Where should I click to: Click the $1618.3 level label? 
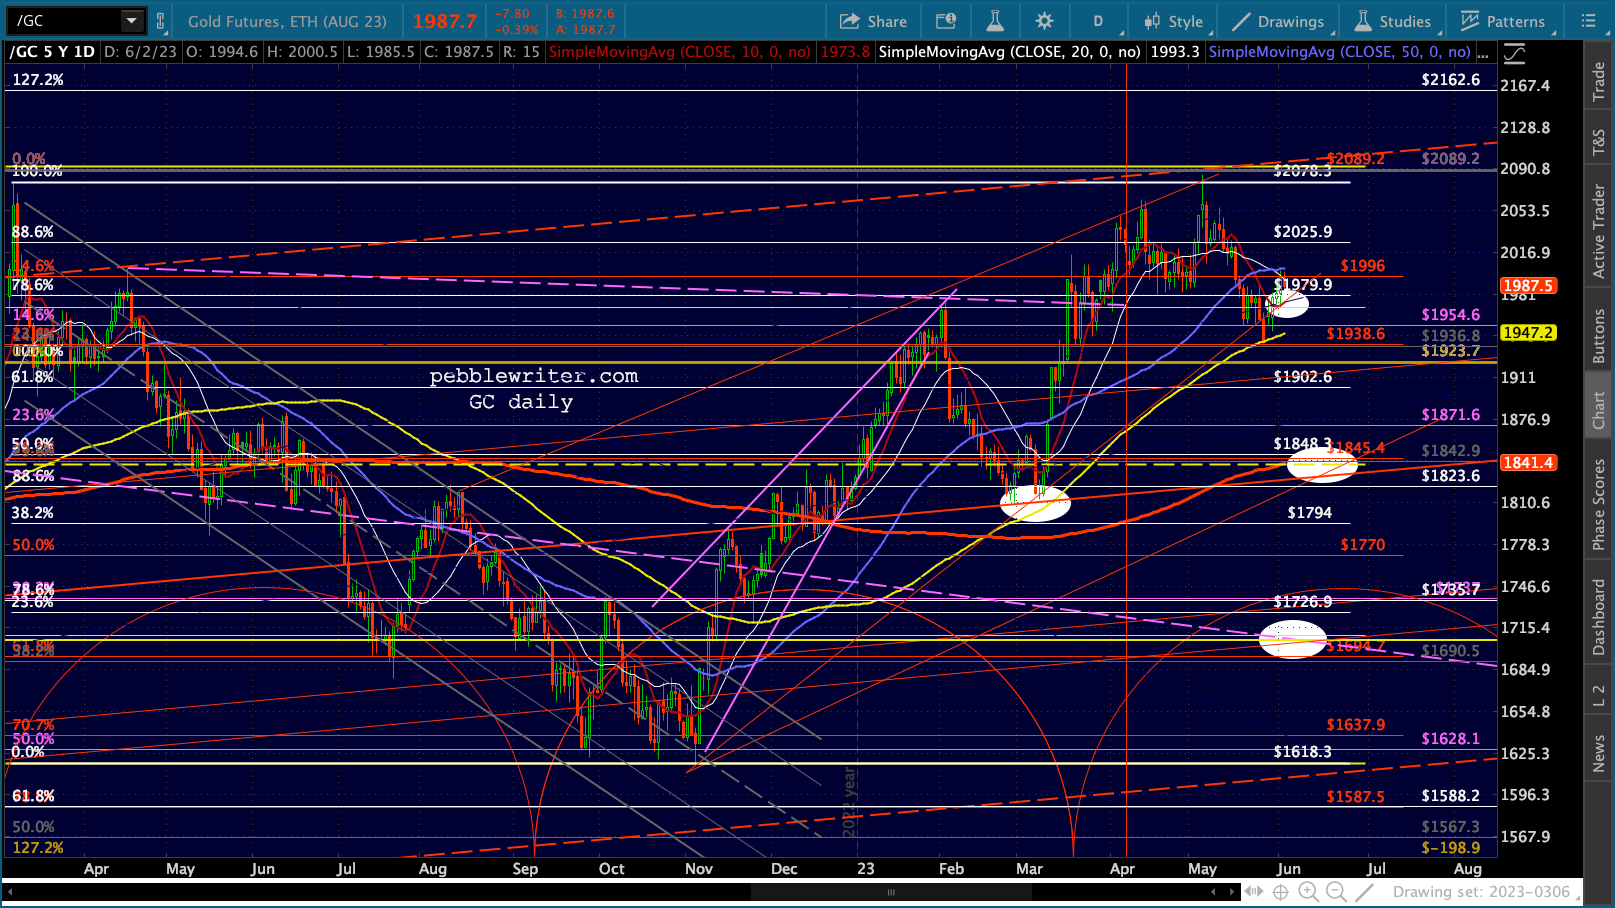click(1303, 752)
